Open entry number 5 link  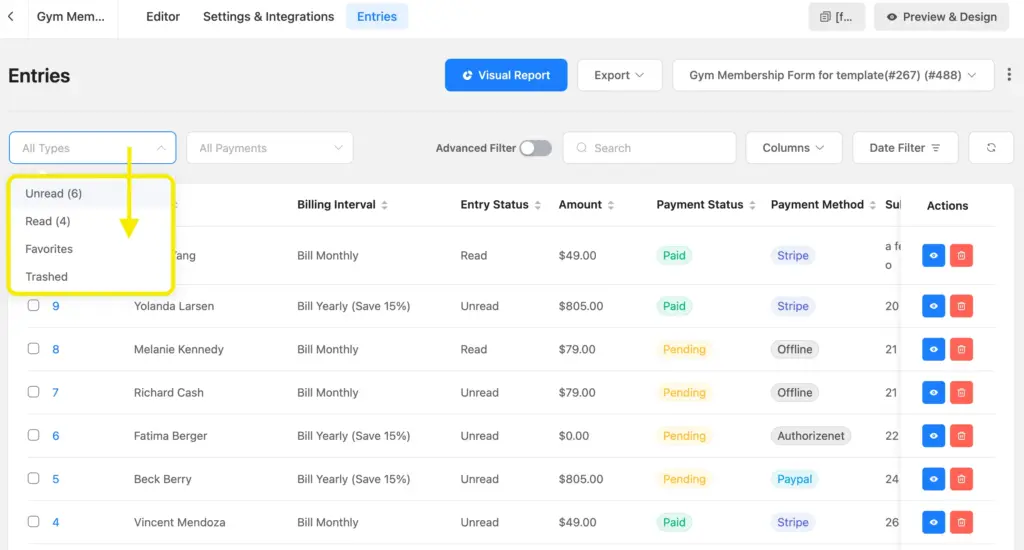56,479
